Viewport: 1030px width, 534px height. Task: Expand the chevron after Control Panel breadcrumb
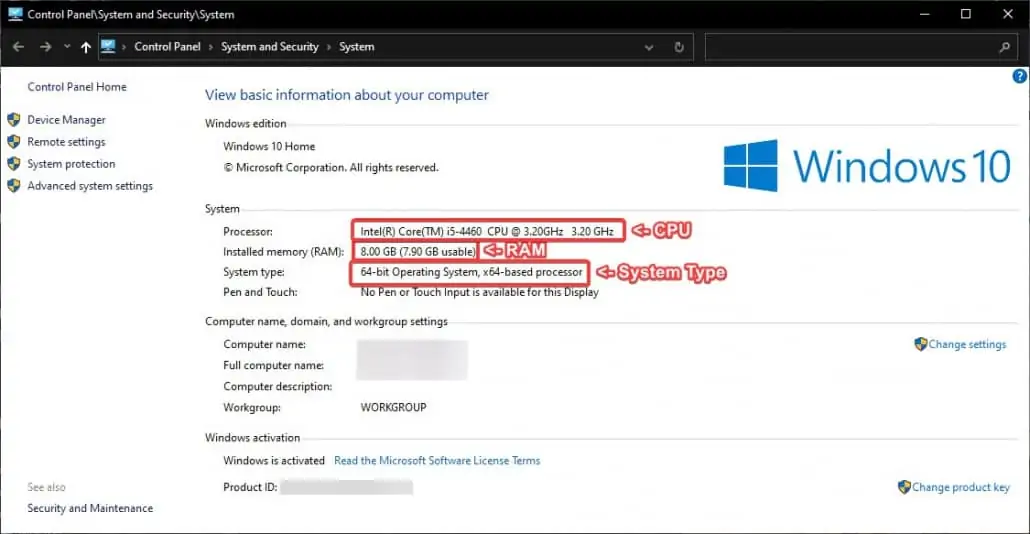click(211, 47)
